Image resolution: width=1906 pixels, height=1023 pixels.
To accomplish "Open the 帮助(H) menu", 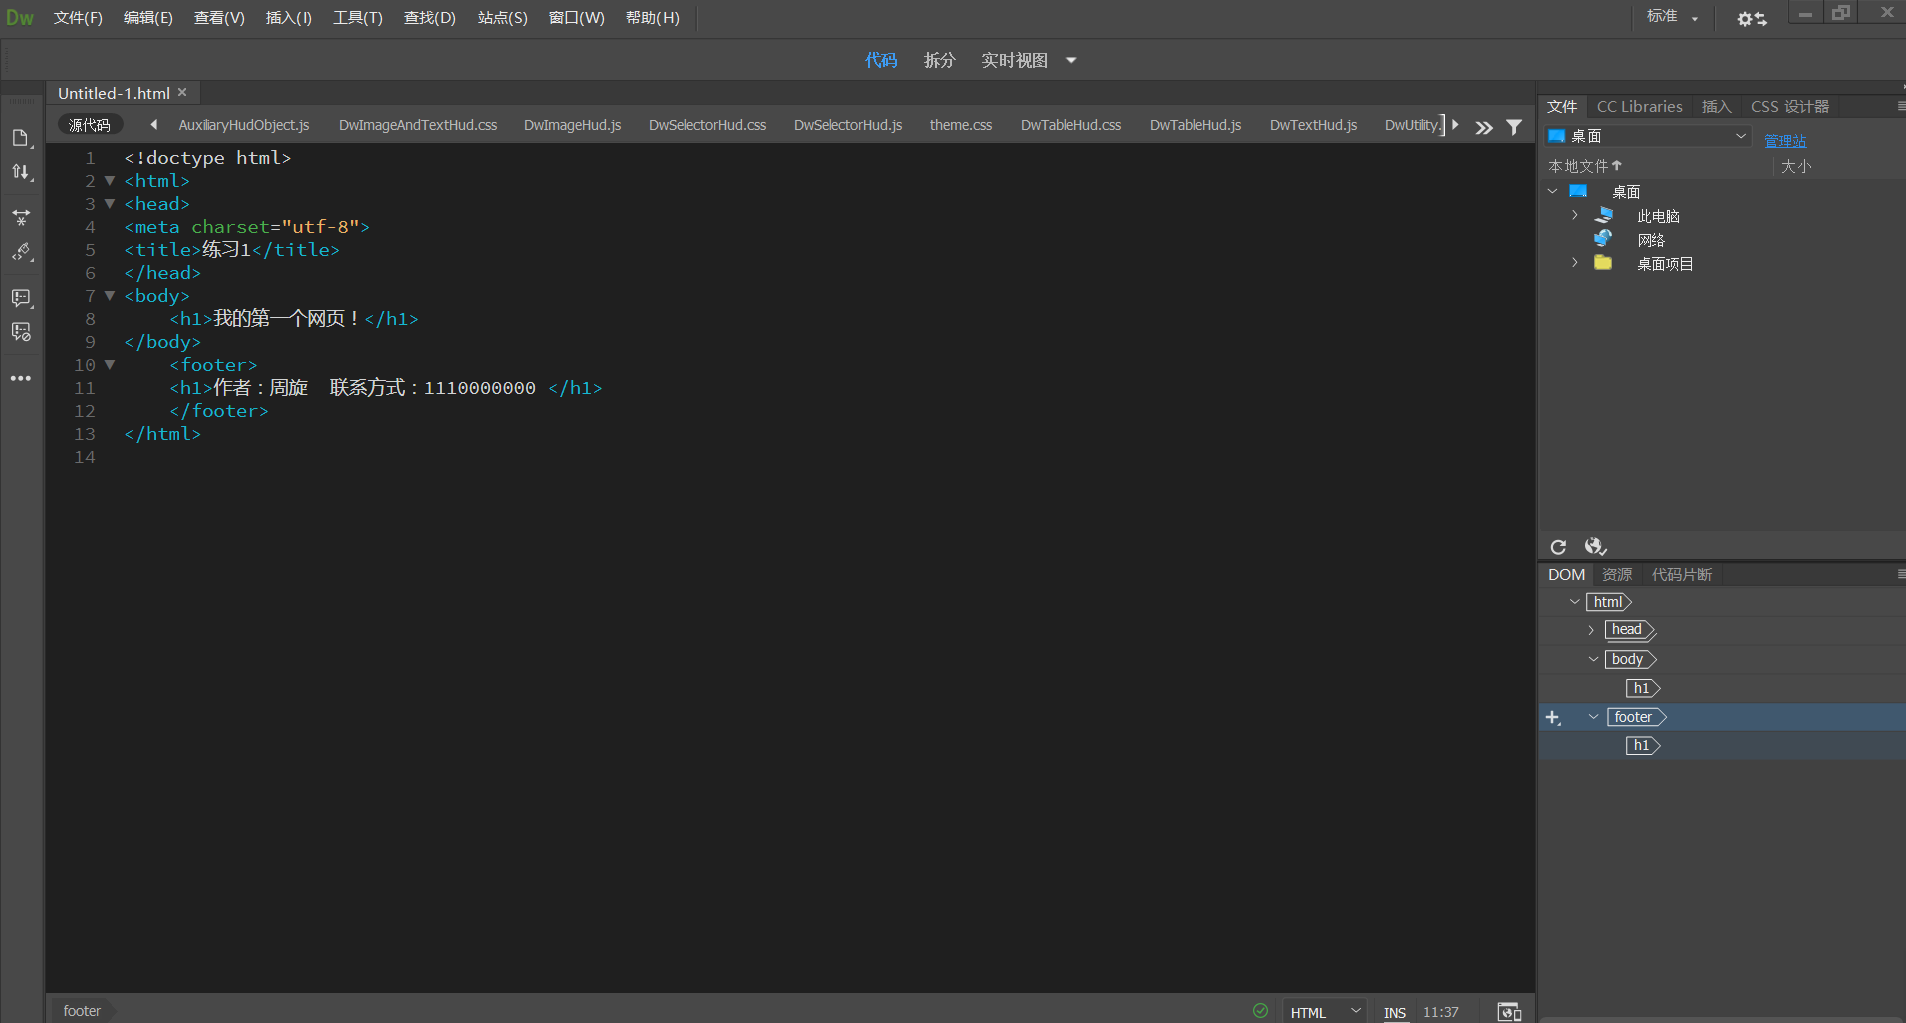I will coord(652,18).
